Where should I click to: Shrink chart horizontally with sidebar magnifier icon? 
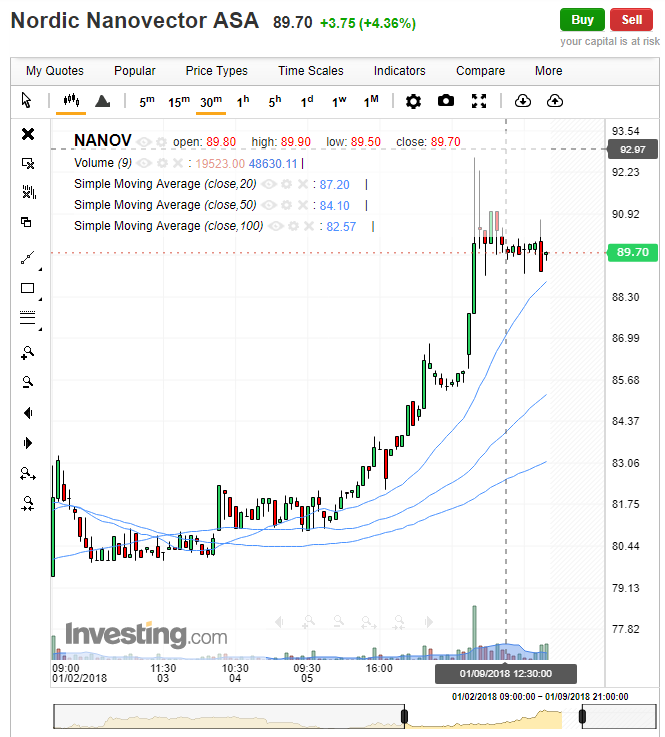(28, 503)
